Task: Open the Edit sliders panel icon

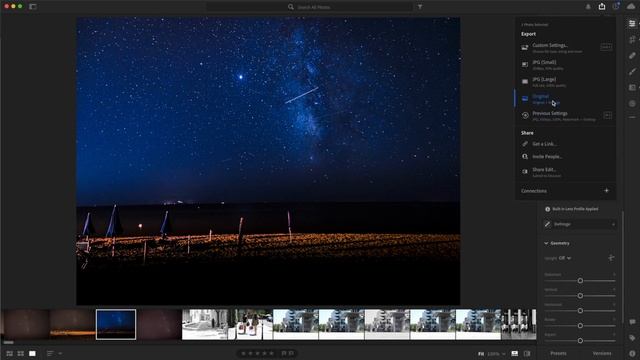Action: click(632, 24)
